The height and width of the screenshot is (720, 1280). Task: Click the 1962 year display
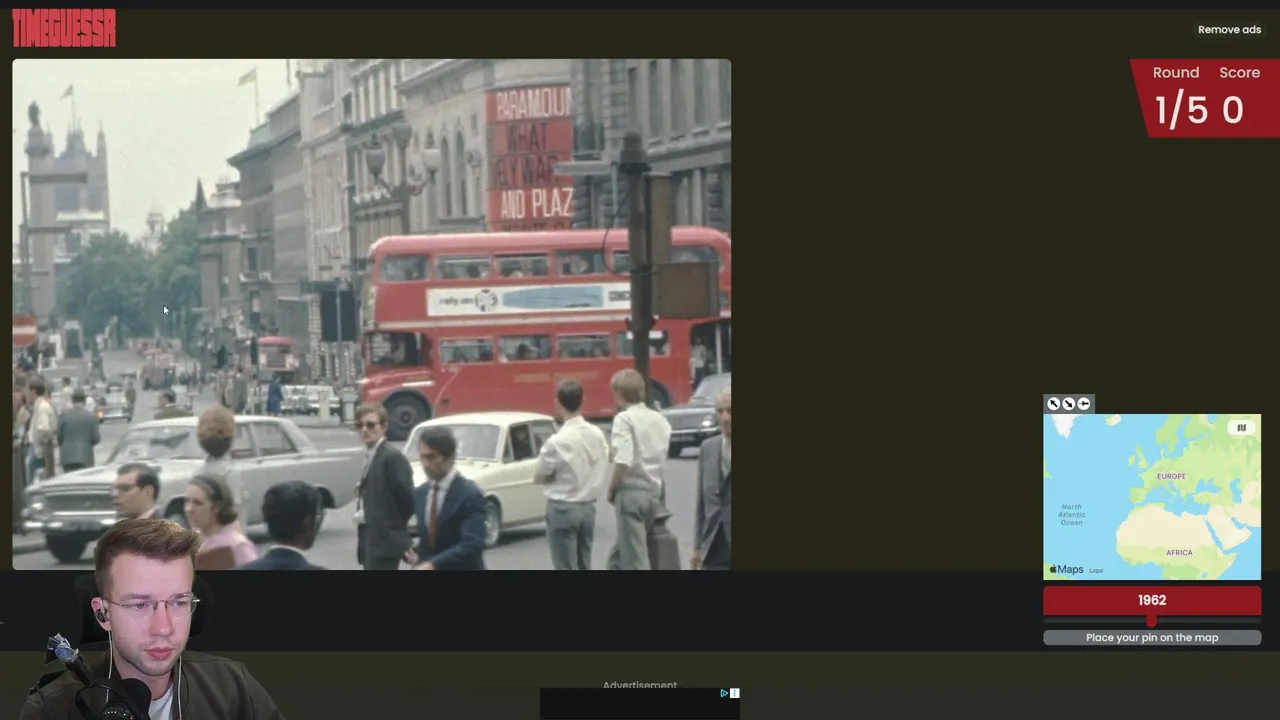pos(1152,600)
